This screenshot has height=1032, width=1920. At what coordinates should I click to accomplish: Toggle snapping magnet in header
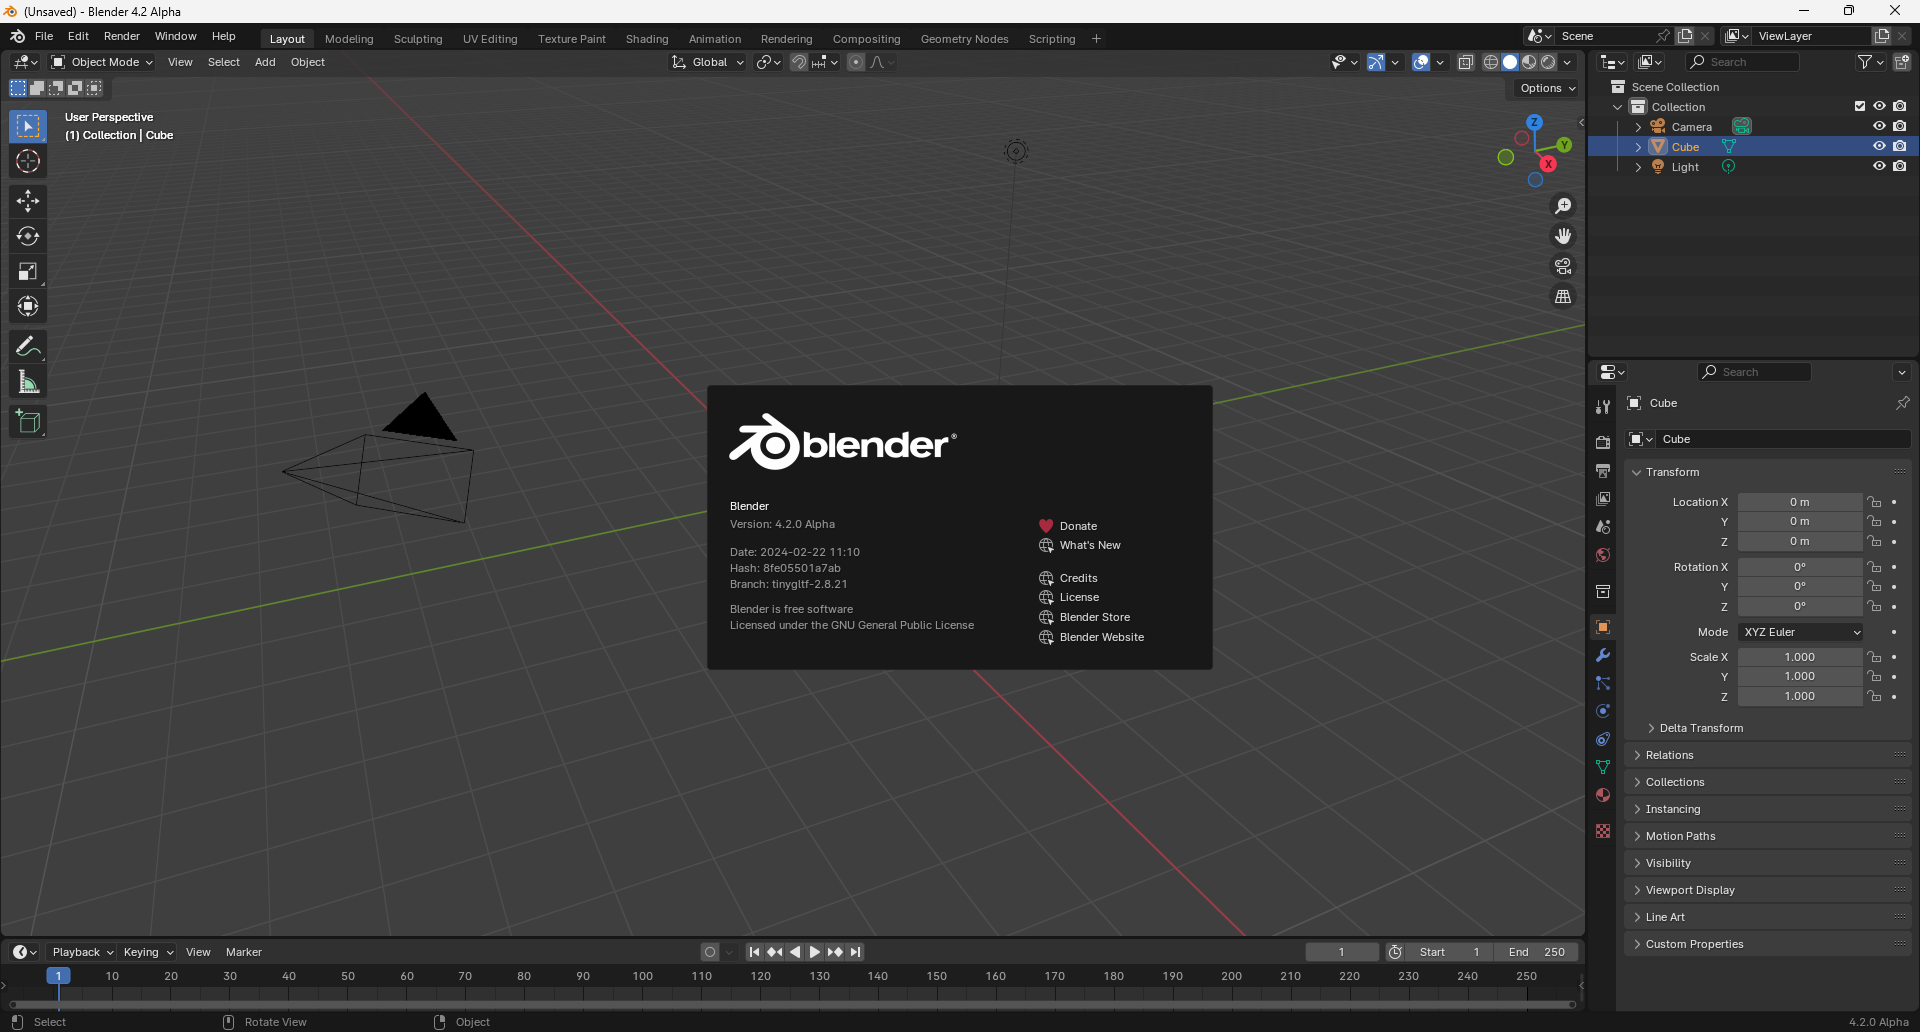pos(798,62)
